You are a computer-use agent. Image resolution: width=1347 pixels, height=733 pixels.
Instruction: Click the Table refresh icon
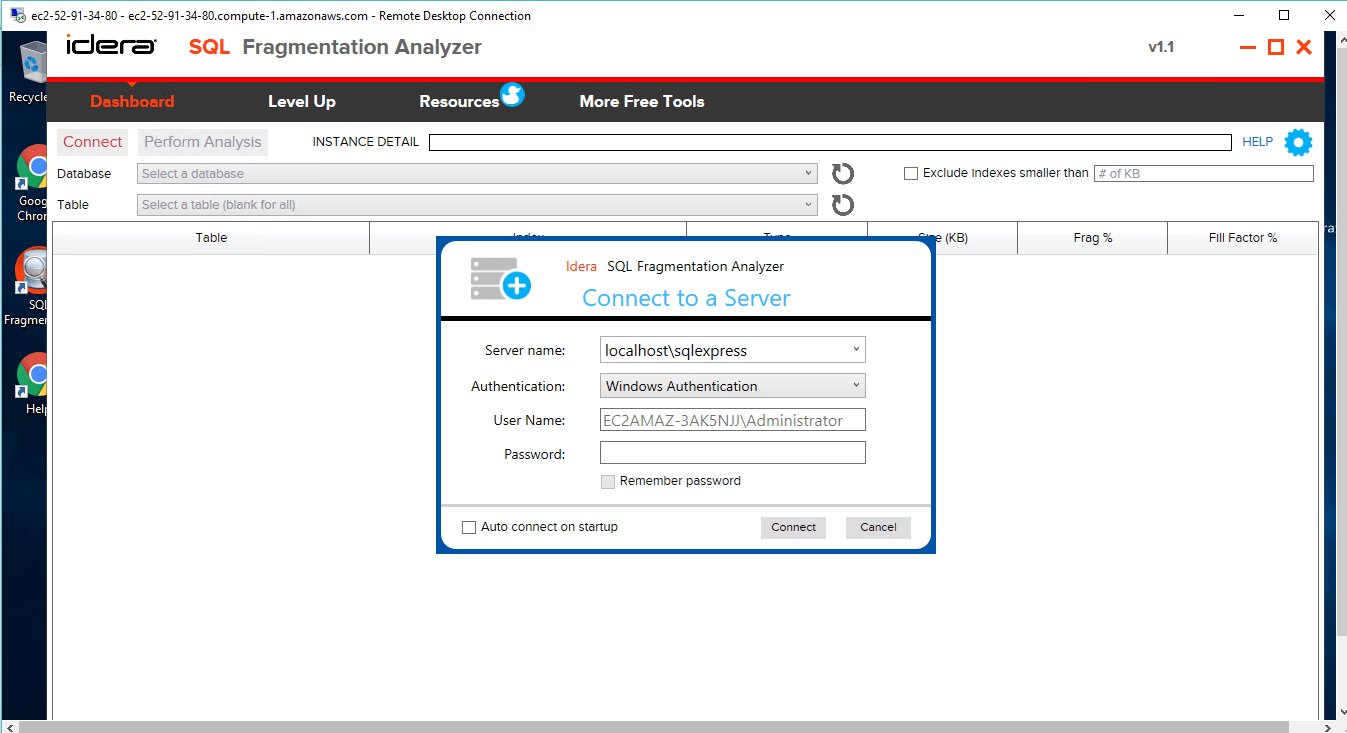pos(843,205)
